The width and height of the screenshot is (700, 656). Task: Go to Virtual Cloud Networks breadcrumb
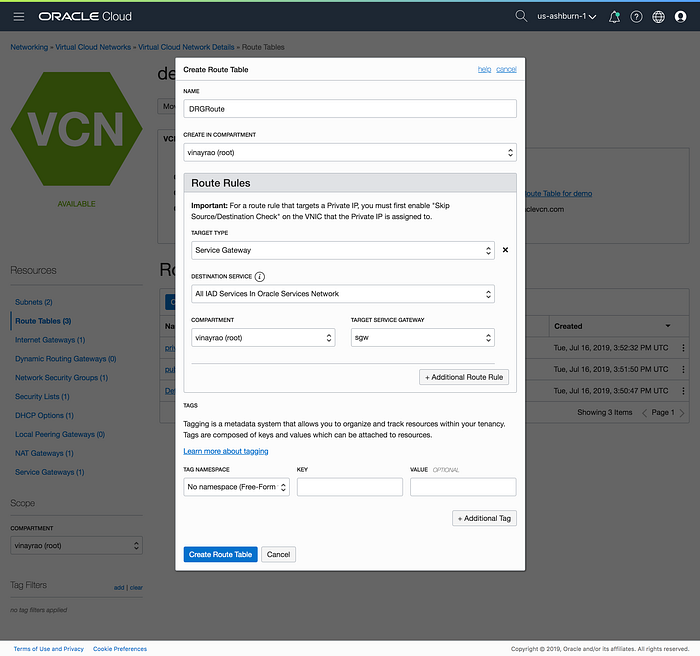click(93, 47)
